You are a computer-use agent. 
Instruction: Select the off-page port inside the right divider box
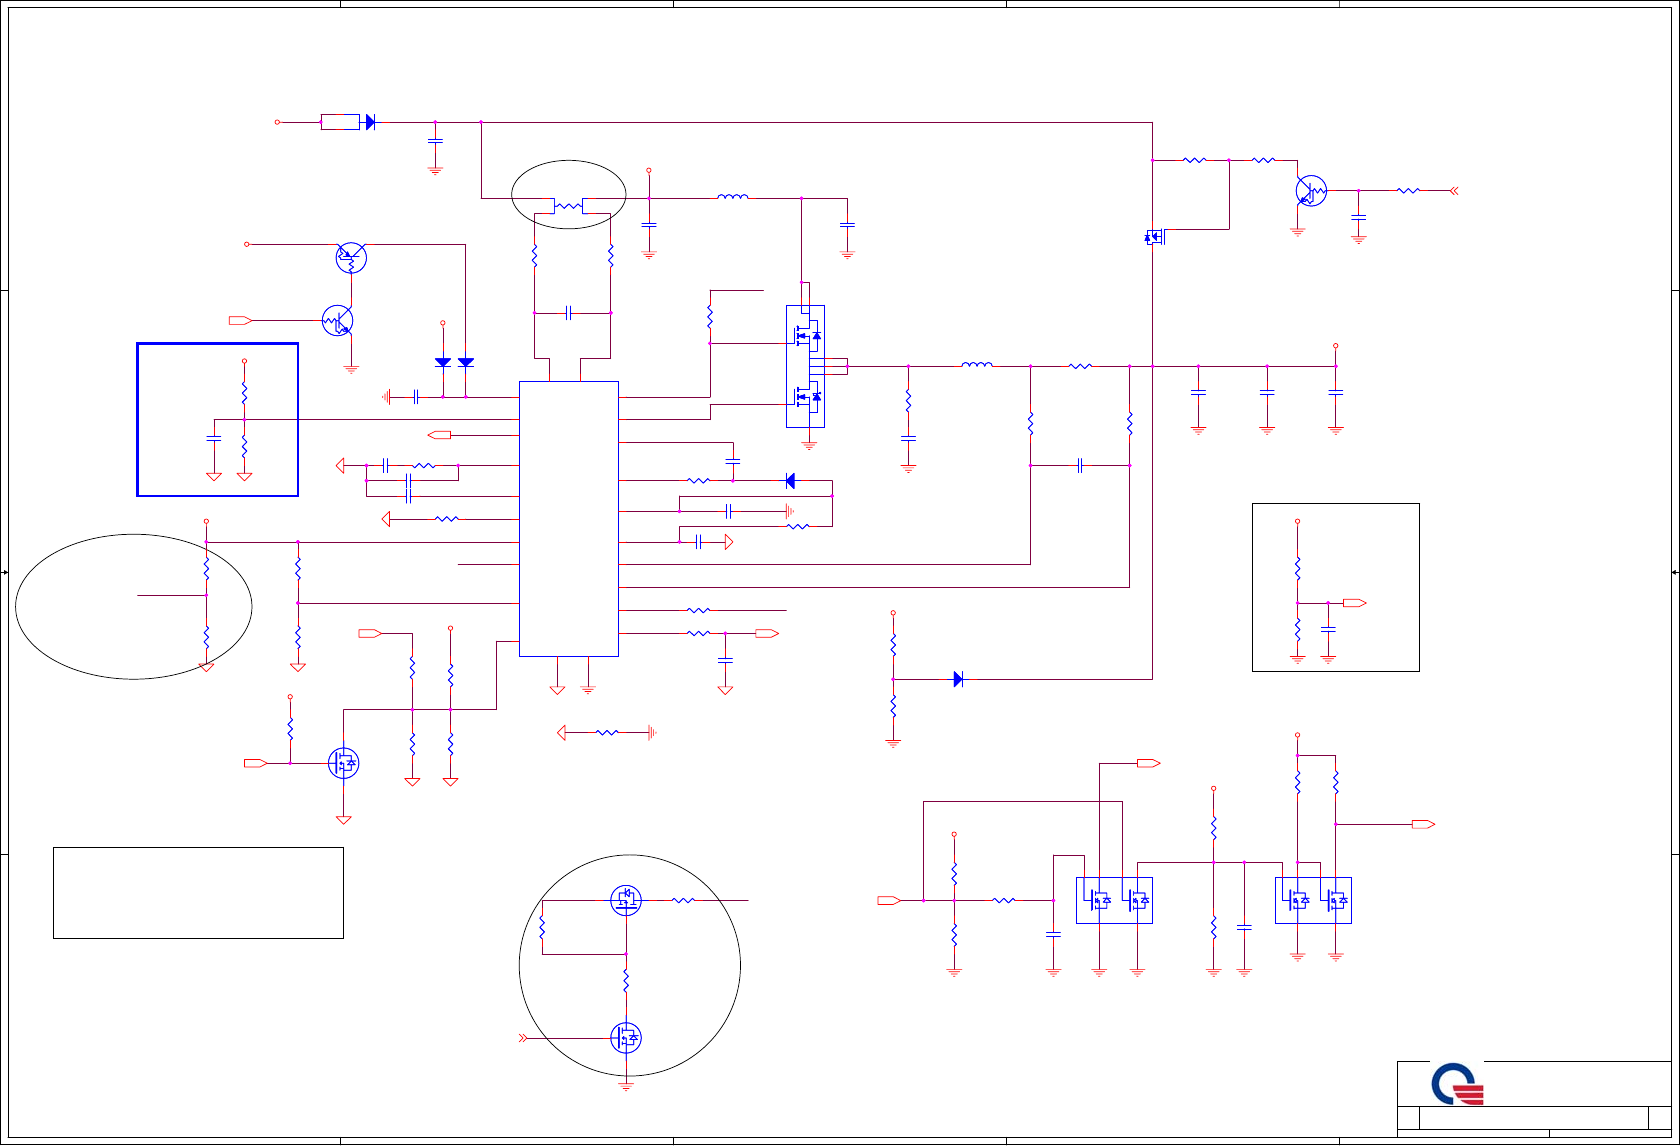1355,603
